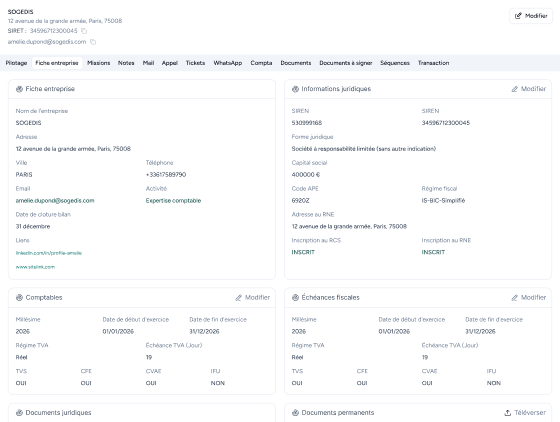Click the SOGEDIS title in the header
The image size is (560, 422).
[20, 12]
